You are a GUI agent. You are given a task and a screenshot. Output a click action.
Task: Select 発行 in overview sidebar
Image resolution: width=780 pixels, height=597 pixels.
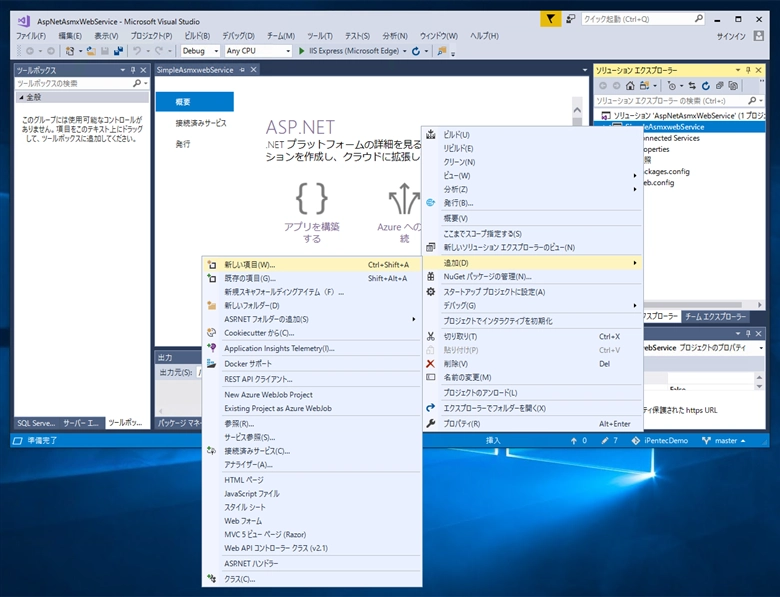point(183,144)
